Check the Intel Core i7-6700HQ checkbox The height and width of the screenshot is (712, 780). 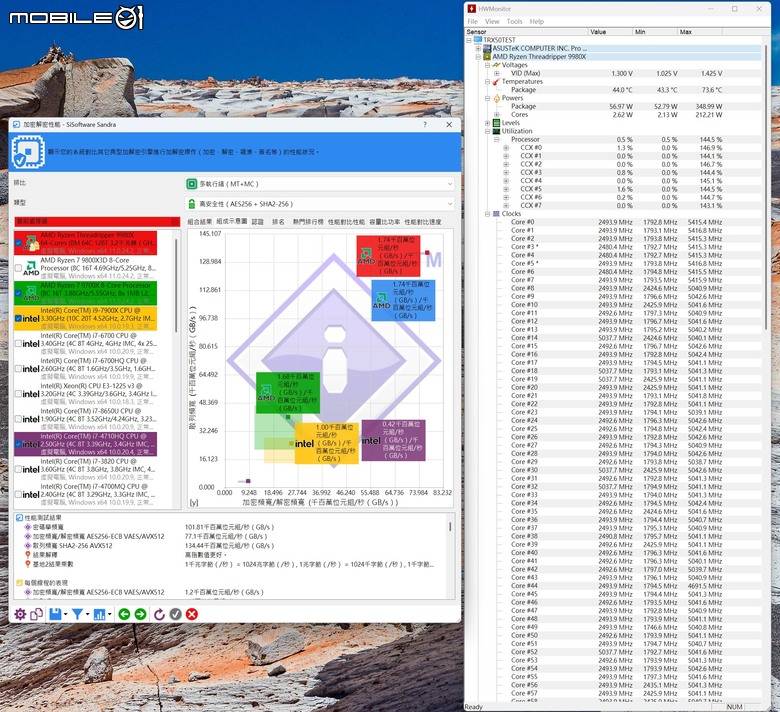18,369
